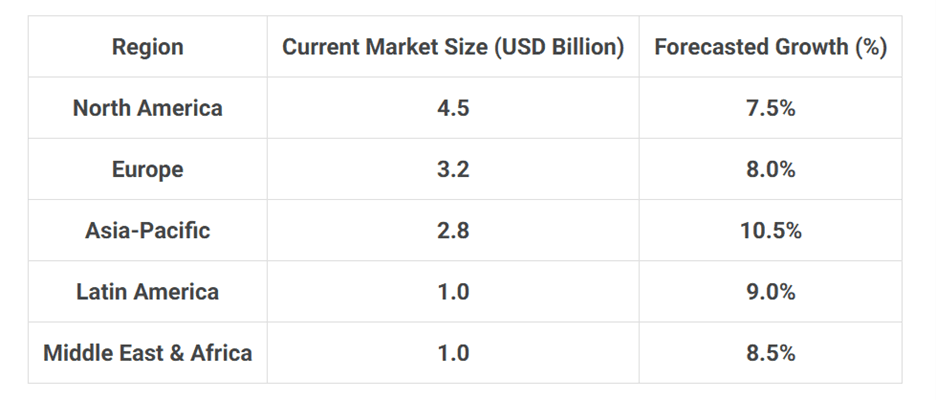Select the 10.5% forecasted growth value
The width and height of the screenshot is (936, 400).
tap(770, 230)
